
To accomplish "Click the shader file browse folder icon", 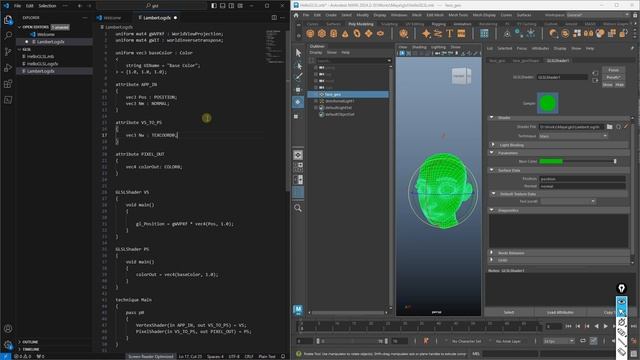I will tap(609, 127).
